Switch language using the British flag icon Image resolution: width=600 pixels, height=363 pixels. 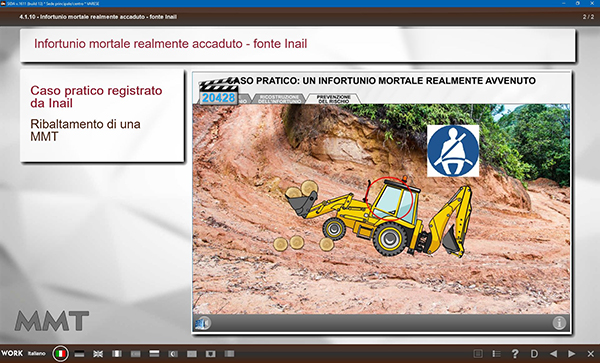(x=98, y=354)
